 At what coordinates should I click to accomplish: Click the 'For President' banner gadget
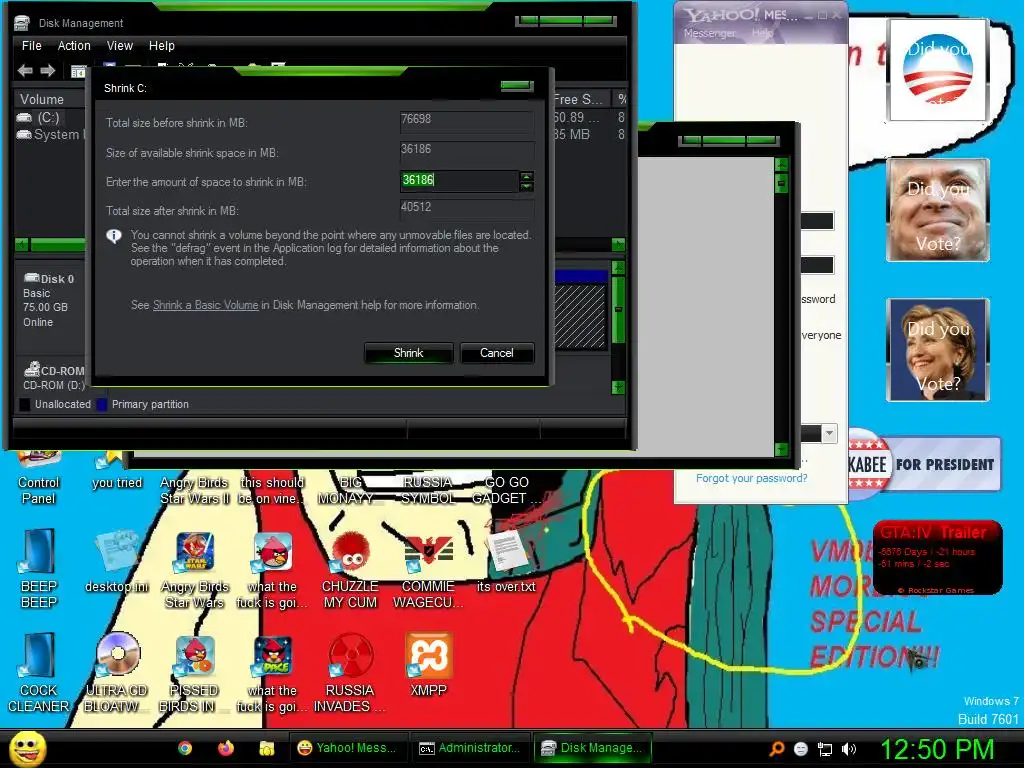click(x=925, y=464)
